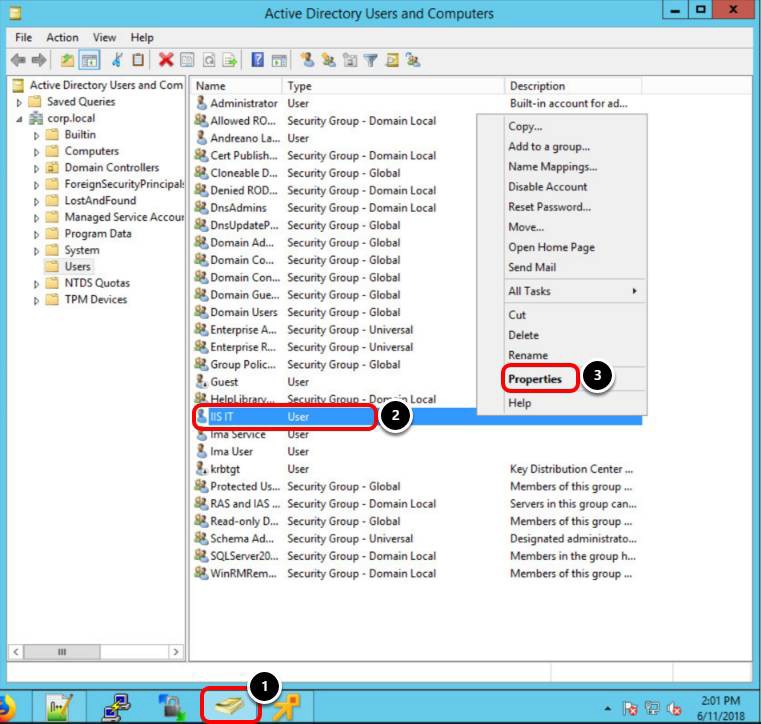Select the Administrator user row
Viewport: 761px width, 724px height.
417,103
